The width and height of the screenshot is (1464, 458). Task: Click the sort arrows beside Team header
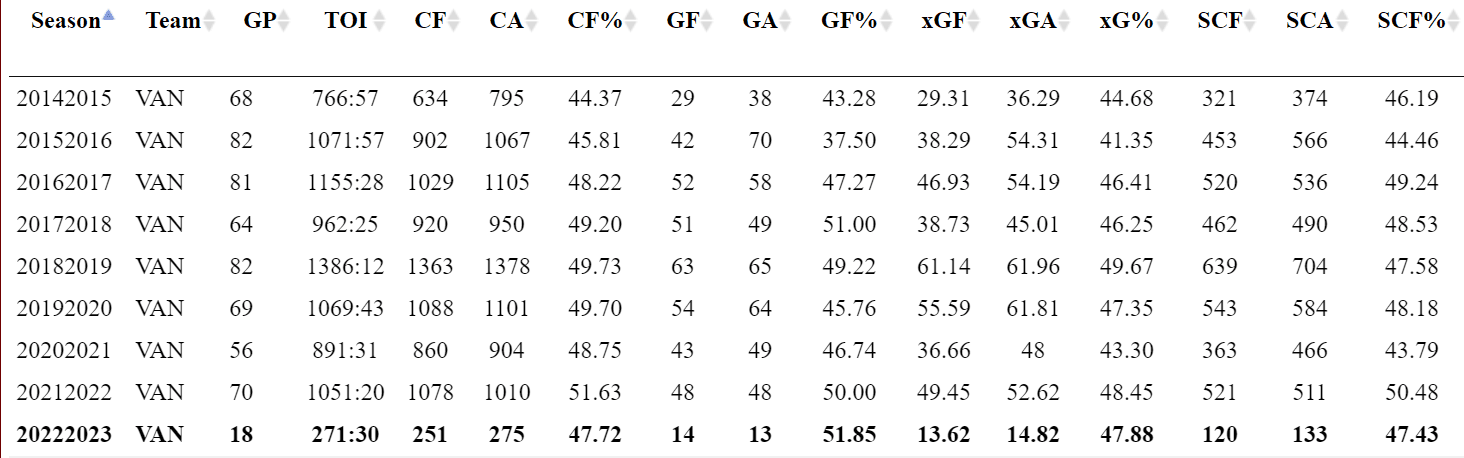click(209, 22)
